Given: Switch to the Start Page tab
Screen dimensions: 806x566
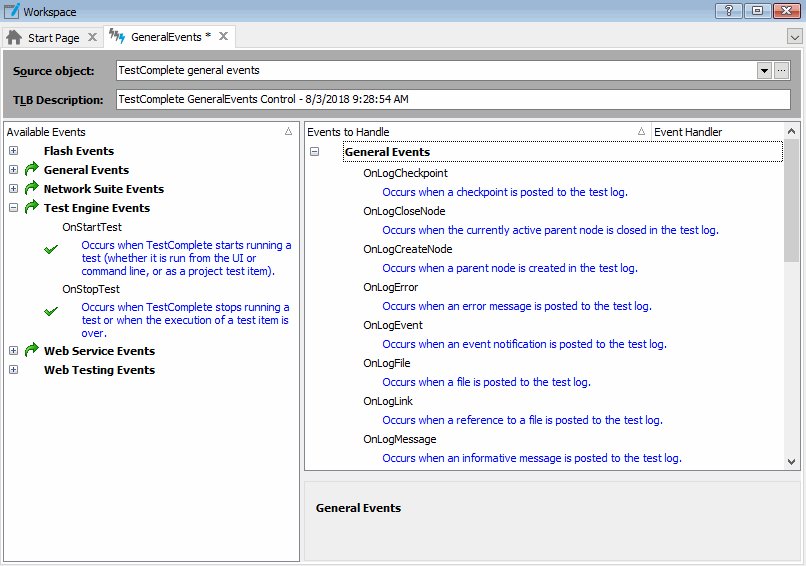Looking at the screenshot, I should (53, 38).
